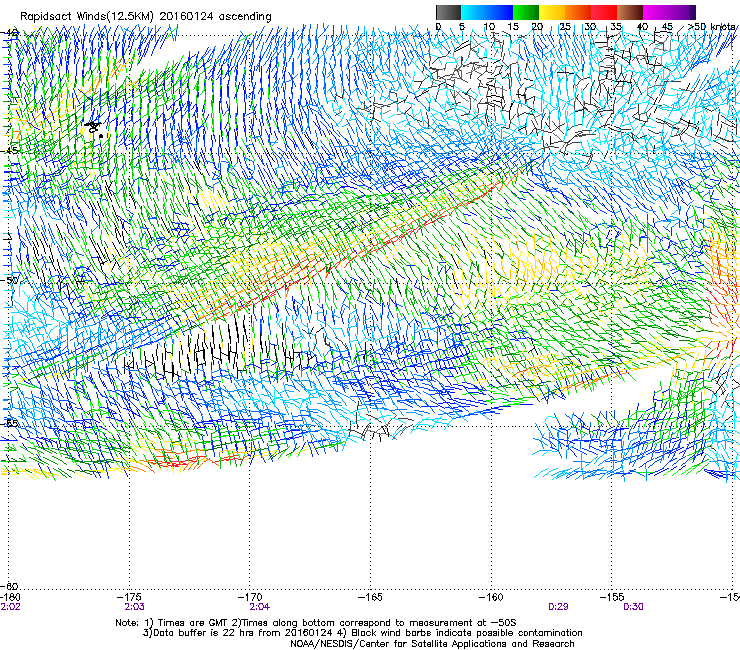Click the "2:02" pass time label
This screenshot has height=650, width=740.
[10, 607]
